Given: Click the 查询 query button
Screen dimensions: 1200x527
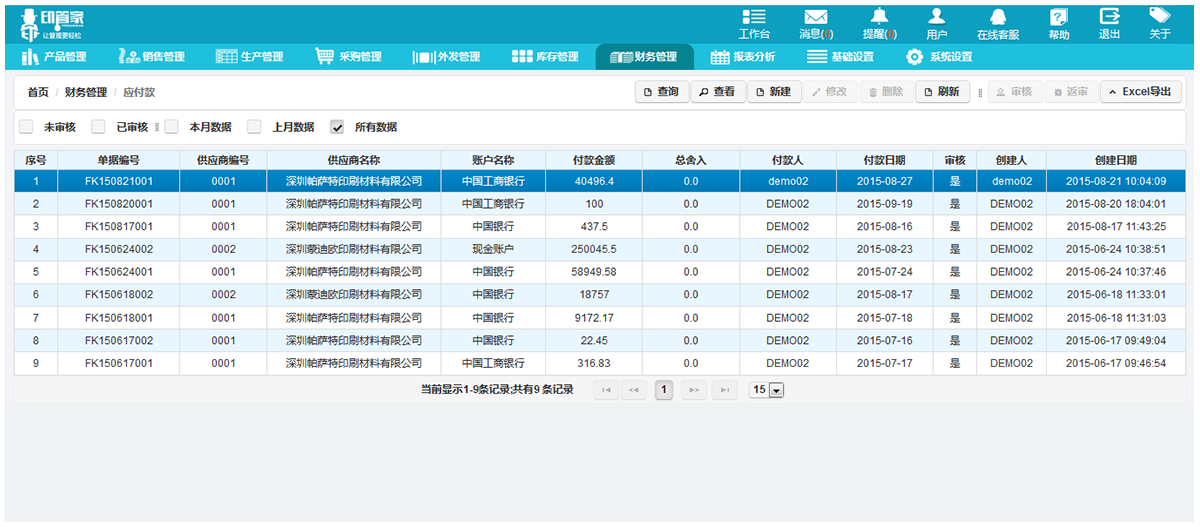Looking at the screenshot, I should click(x=661, y=92).
